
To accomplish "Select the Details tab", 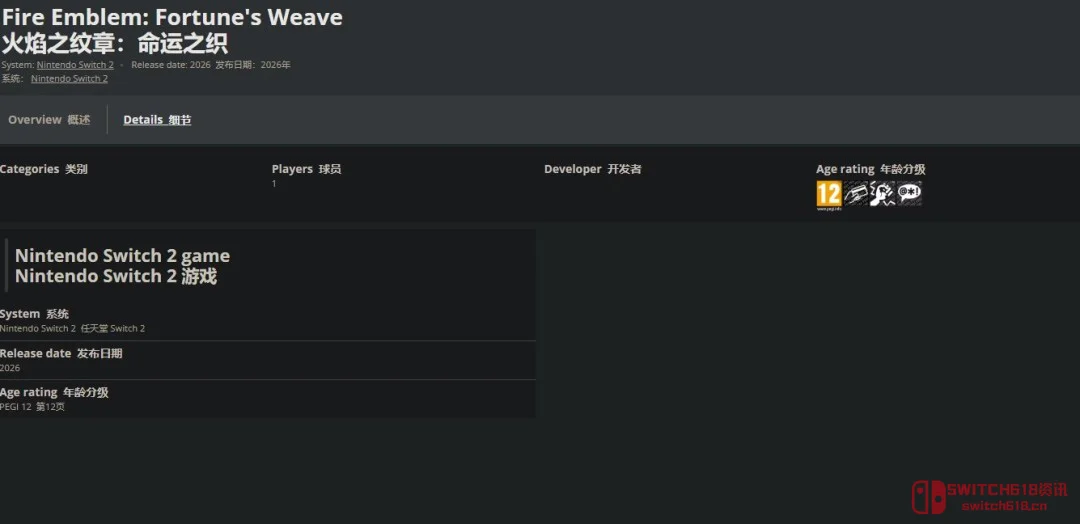I will [x=157, y=120].
